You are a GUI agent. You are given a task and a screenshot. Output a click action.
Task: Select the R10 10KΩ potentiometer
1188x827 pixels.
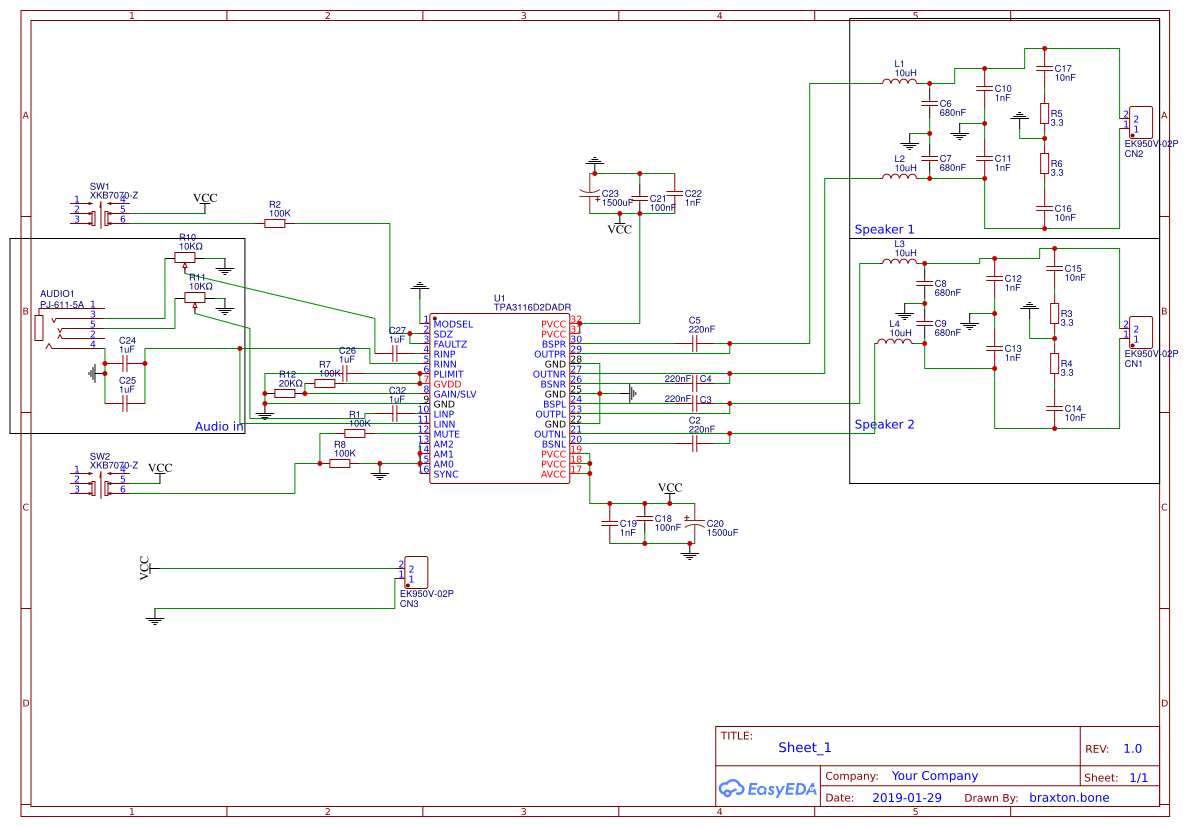[x=185, y=258]
